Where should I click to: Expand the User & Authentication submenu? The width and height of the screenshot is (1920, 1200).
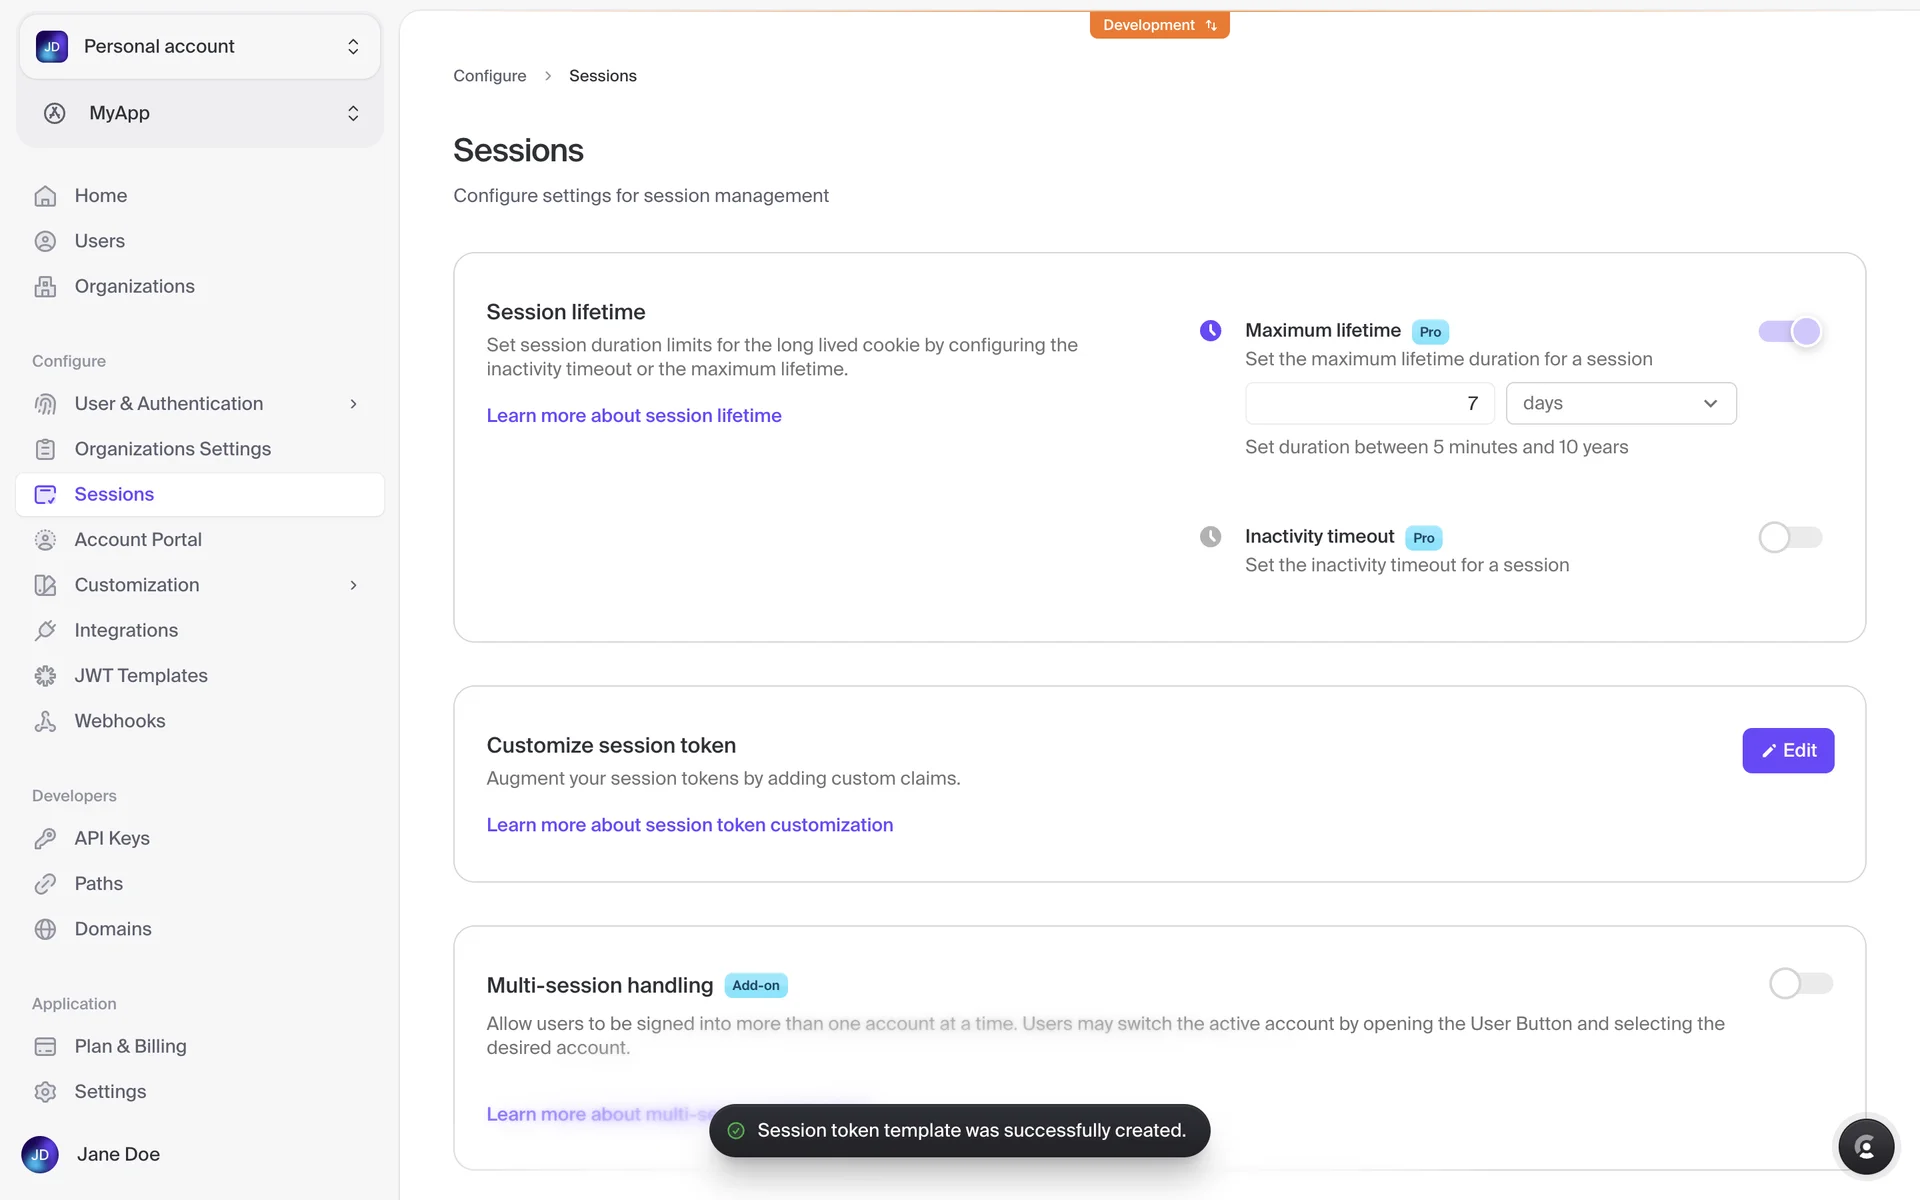pyautogui.click(x=353, y=404)
